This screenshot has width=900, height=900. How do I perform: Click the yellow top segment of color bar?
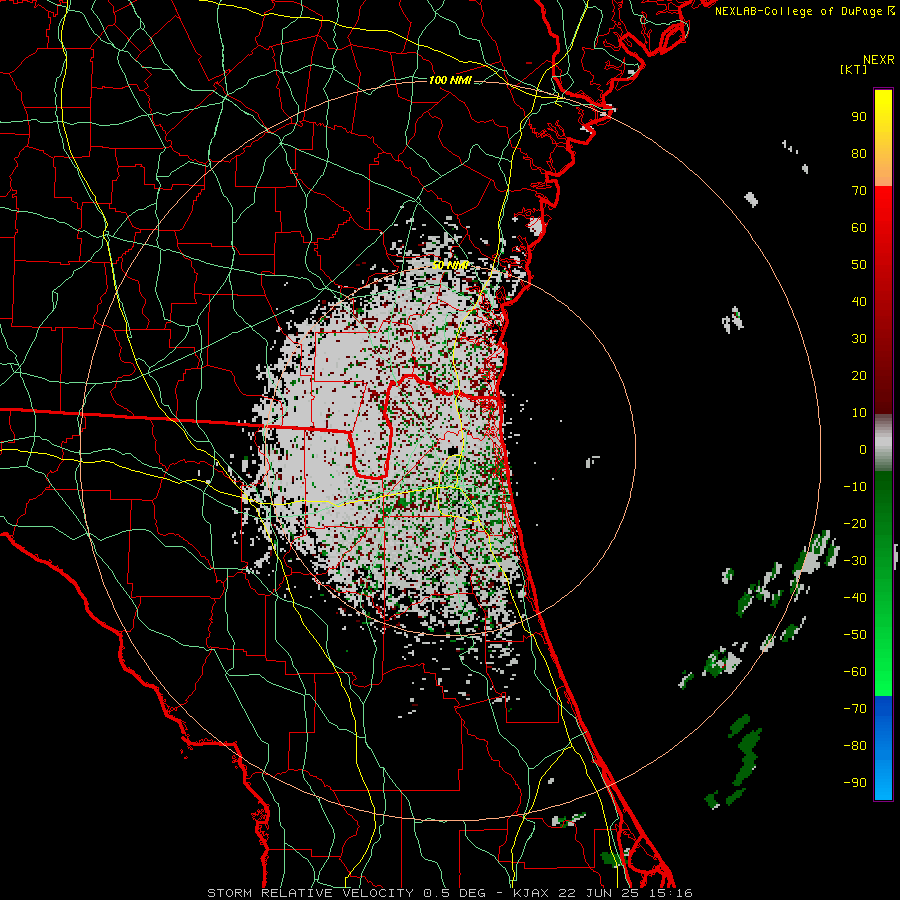883,138
